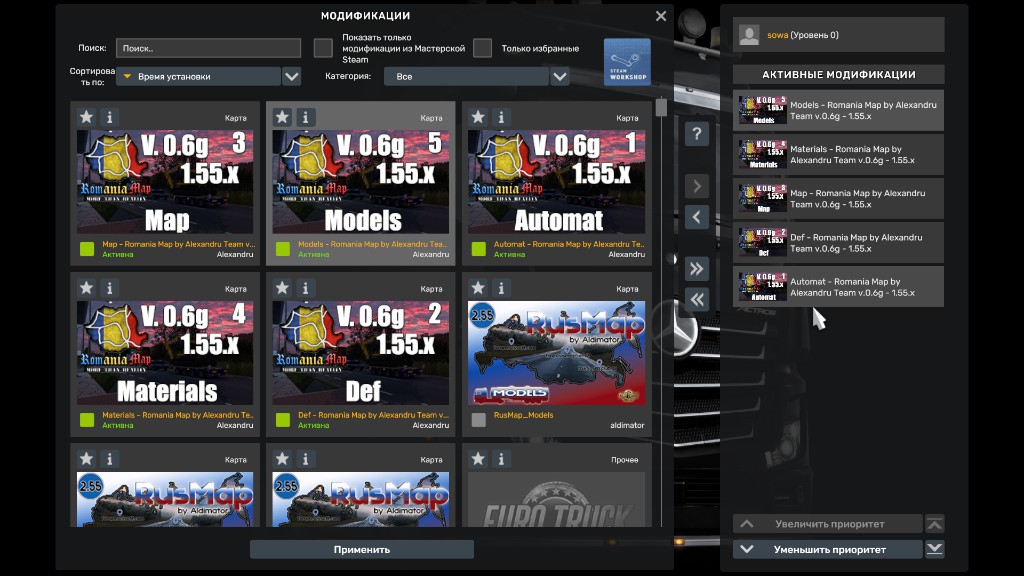
Task: Expand sort order dropdown arrow
Action: (x=291, y=76)
